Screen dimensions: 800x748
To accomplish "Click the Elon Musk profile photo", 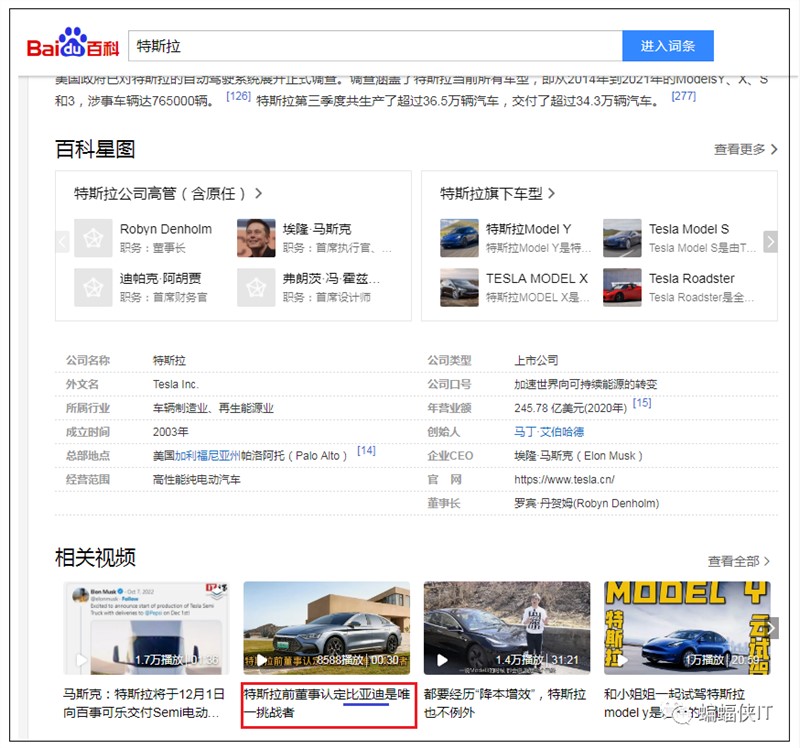I will pyautogui.click(x=256, y=238).
